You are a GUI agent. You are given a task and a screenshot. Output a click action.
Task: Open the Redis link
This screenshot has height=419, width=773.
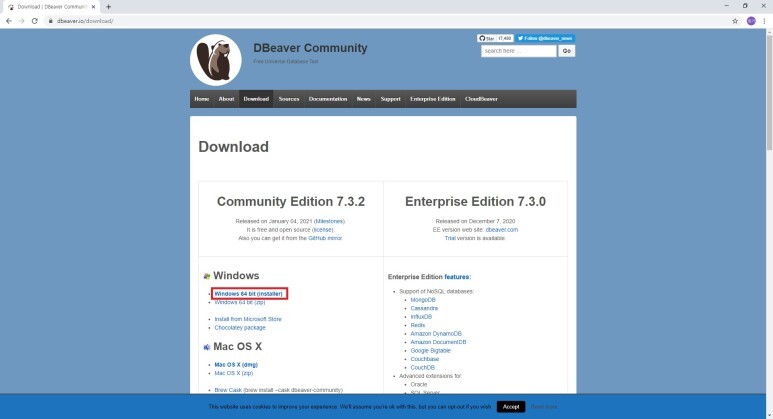pos(418,325)
